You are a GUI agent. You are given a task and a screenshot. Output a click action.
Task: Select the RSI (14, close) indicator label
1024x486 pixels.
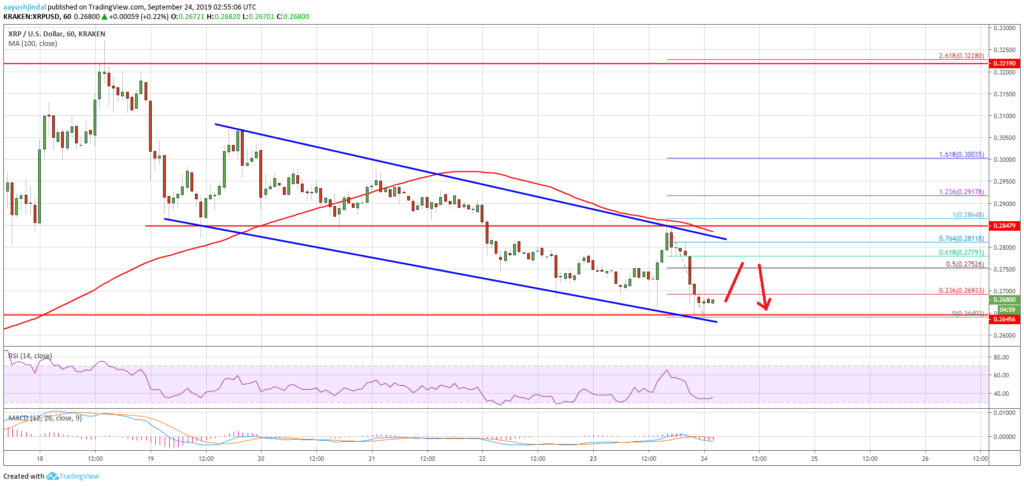pyautogui.click(x=30, y=356)
